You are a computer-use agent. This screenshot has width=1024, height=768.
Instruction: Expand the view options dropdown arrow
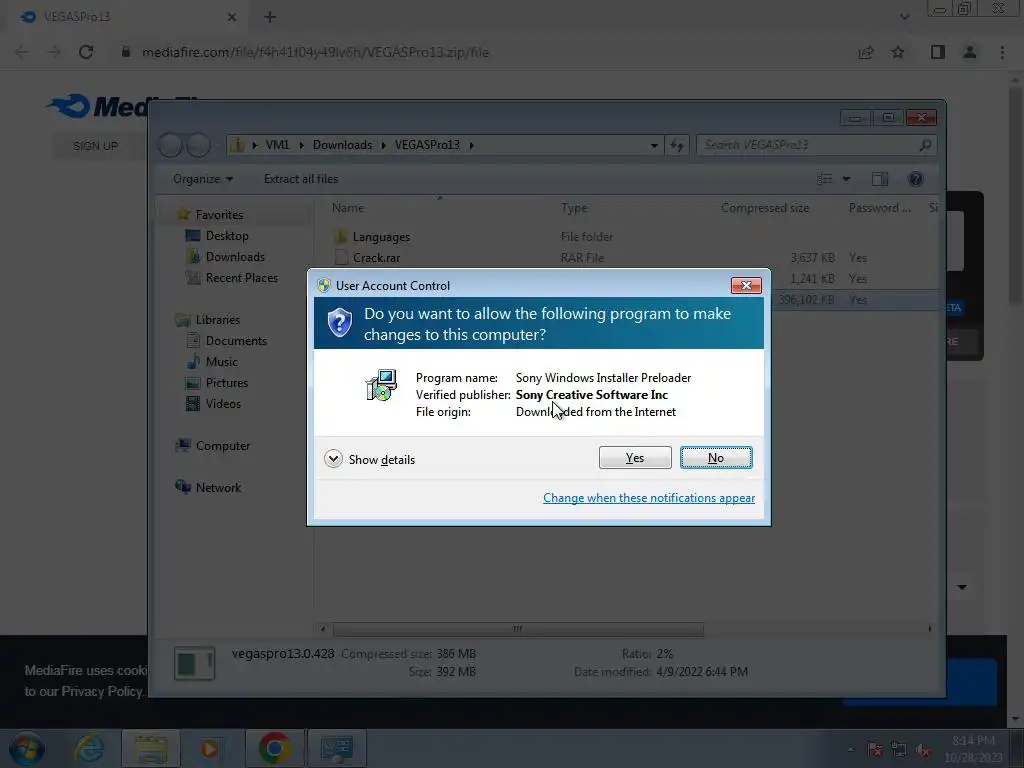click(846, 179)
